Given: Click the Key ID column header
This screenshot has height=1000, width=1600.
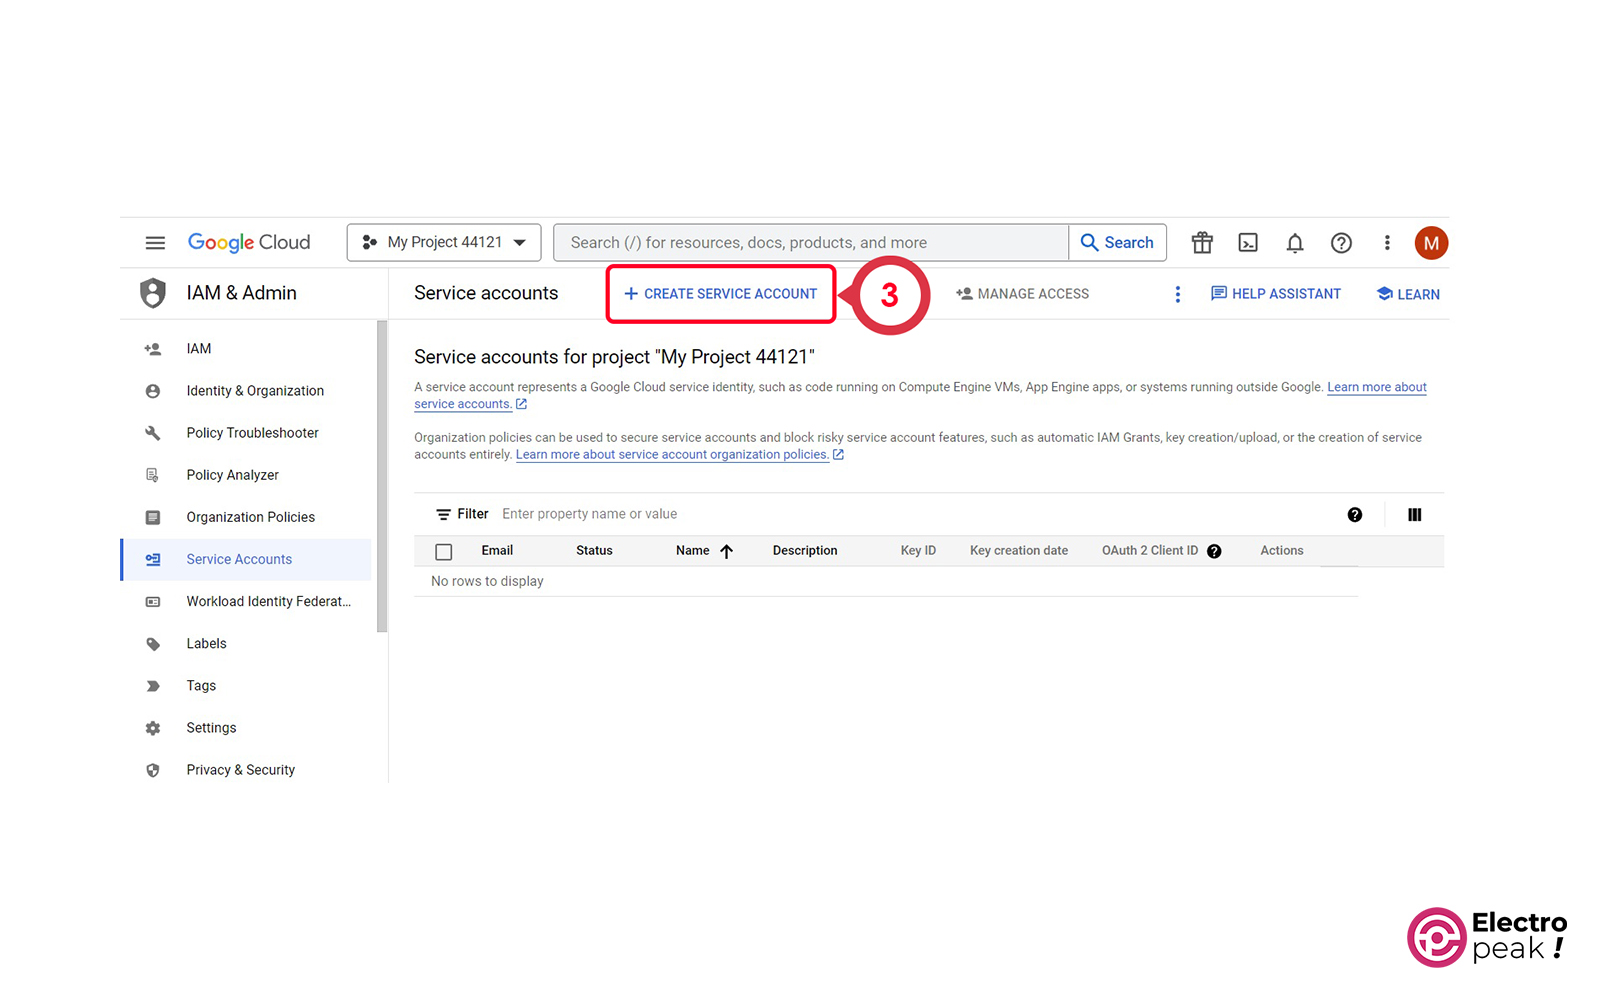Looking at the screenshot, I should point(918,551).
